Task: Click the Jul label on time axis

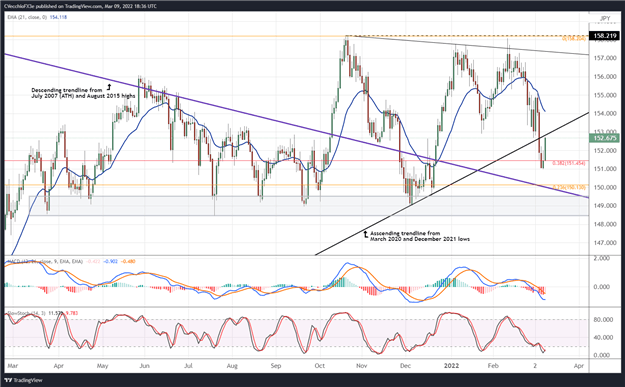Action: pos(189,366)
